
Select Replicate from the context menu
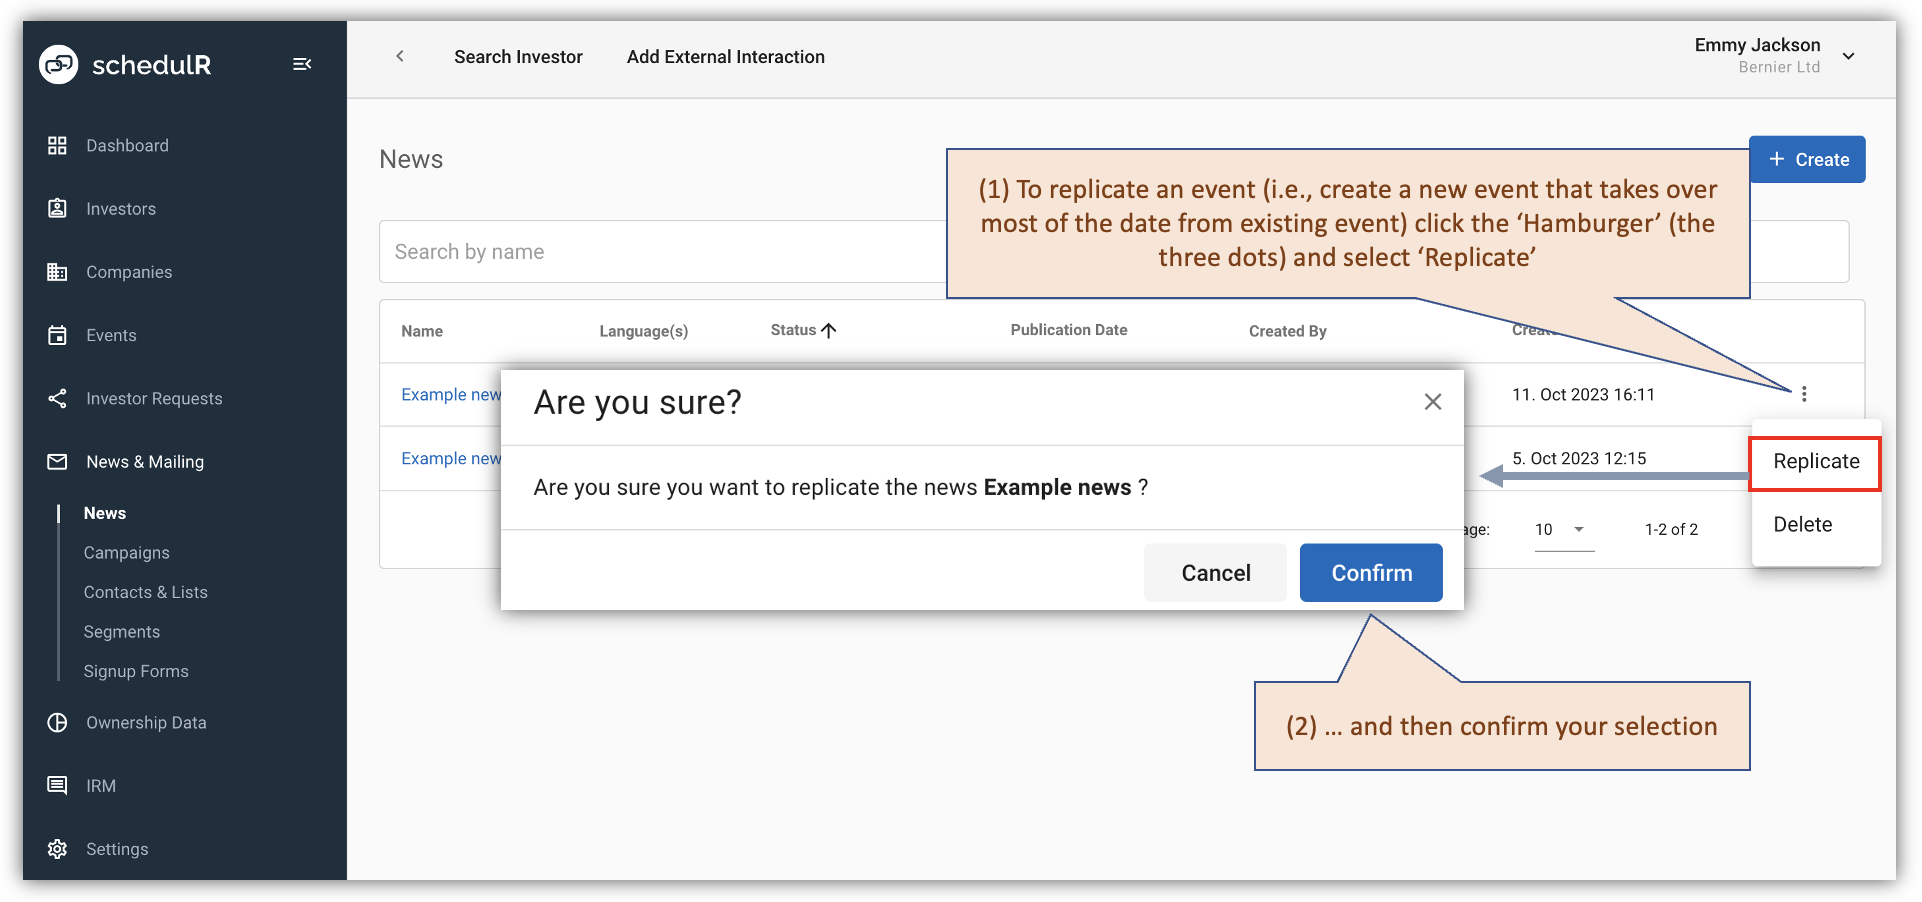point(1815,461)
